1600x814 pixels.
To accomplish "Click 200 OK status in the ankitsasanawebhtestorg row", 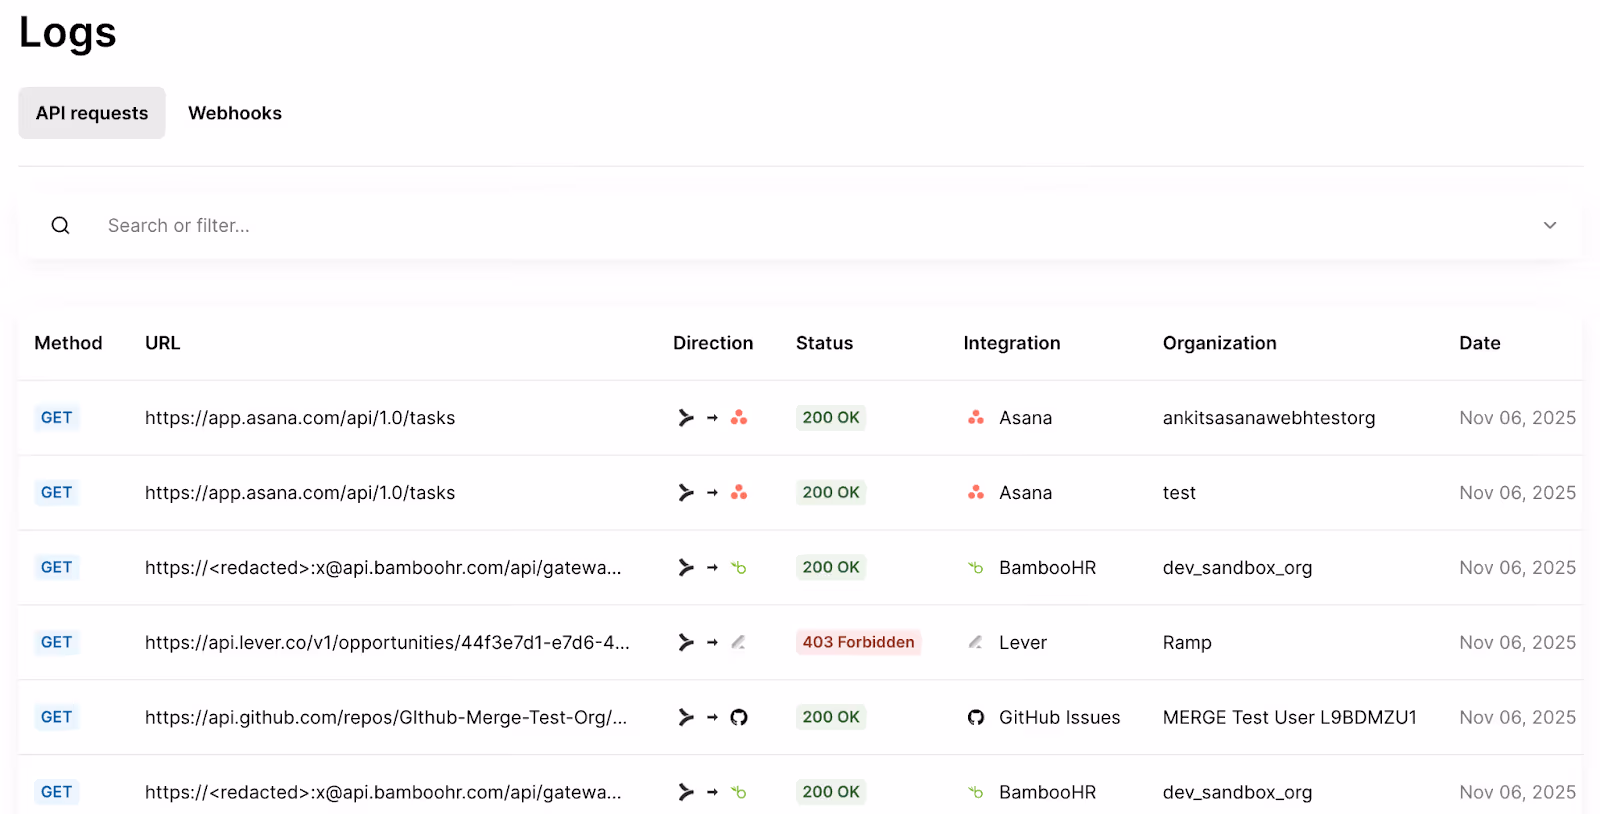I will (831, 418).
